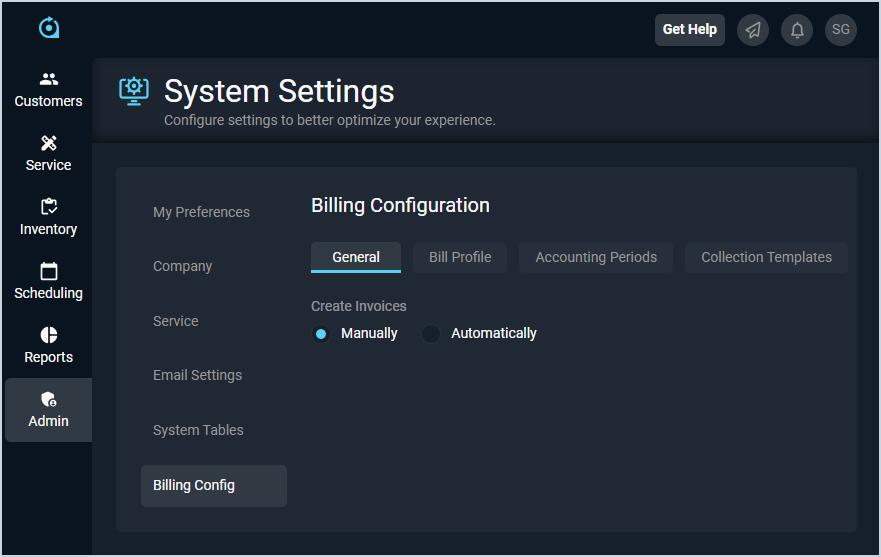Open Reports pie chart icon
This screenshot has height=557, width=881.
tap(48, 335)
